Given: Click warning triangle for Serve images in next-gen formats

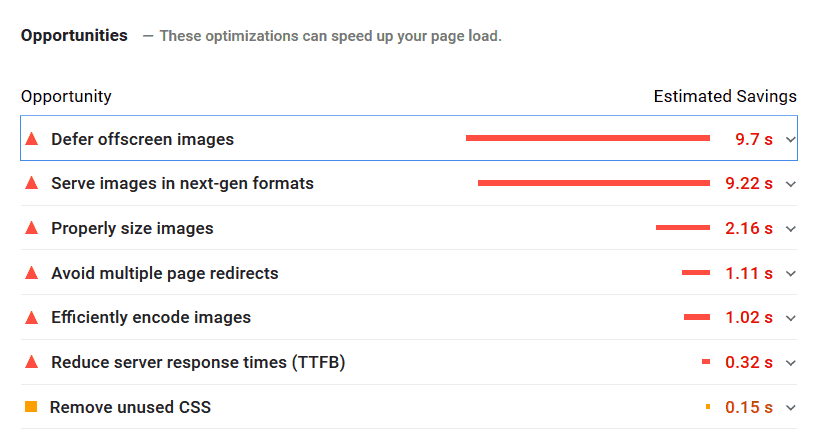Looking at the screenshot, I should click(32, 183).
